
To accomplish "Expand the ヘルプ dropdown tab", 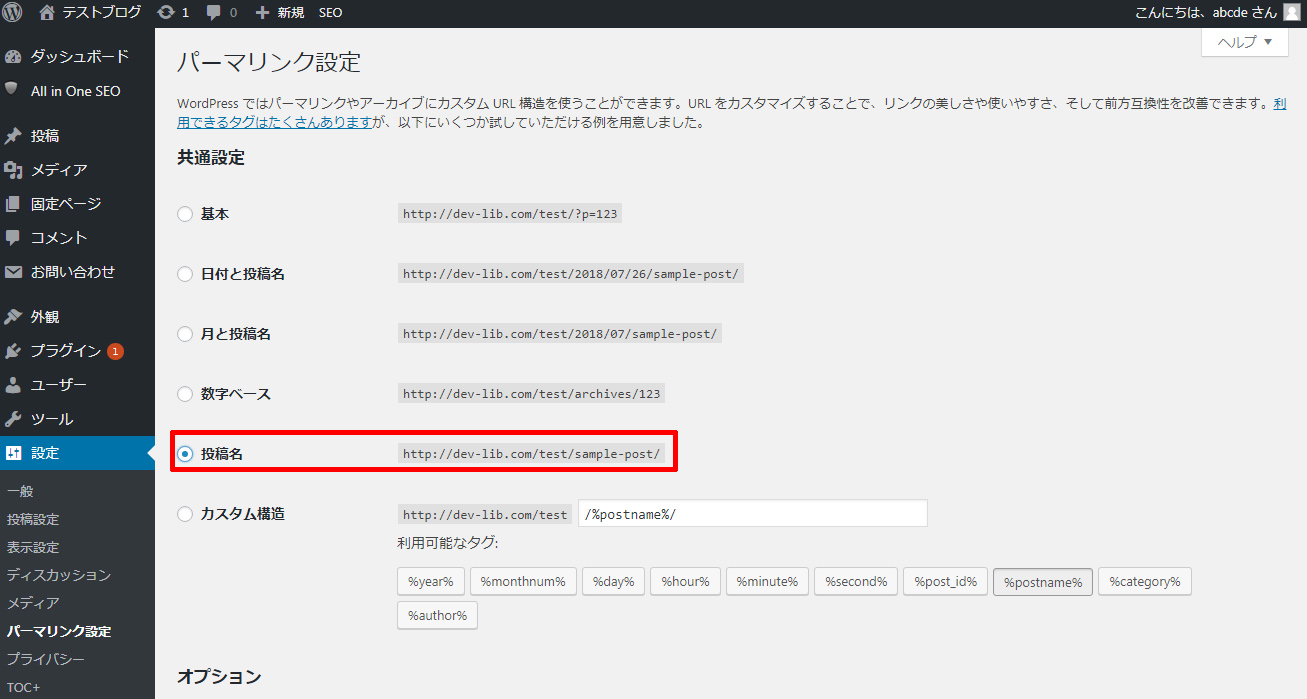I will [x=1244, y=42].
